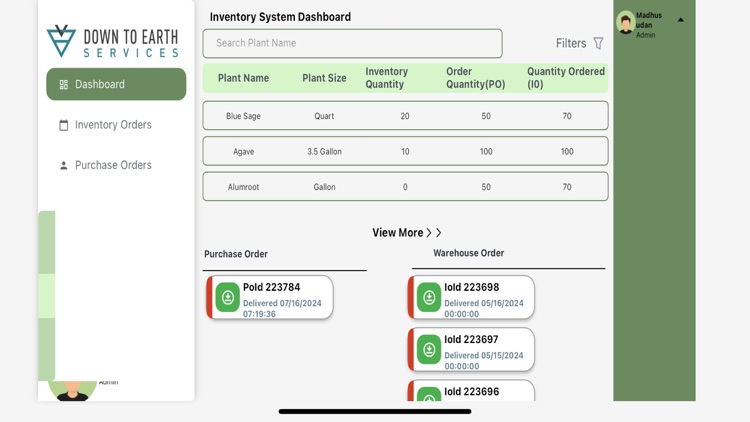The height and width of the screenshot is (422, 750).
Task: Click Delivered 05/16/2024 timestamp text
Action: 484,309
